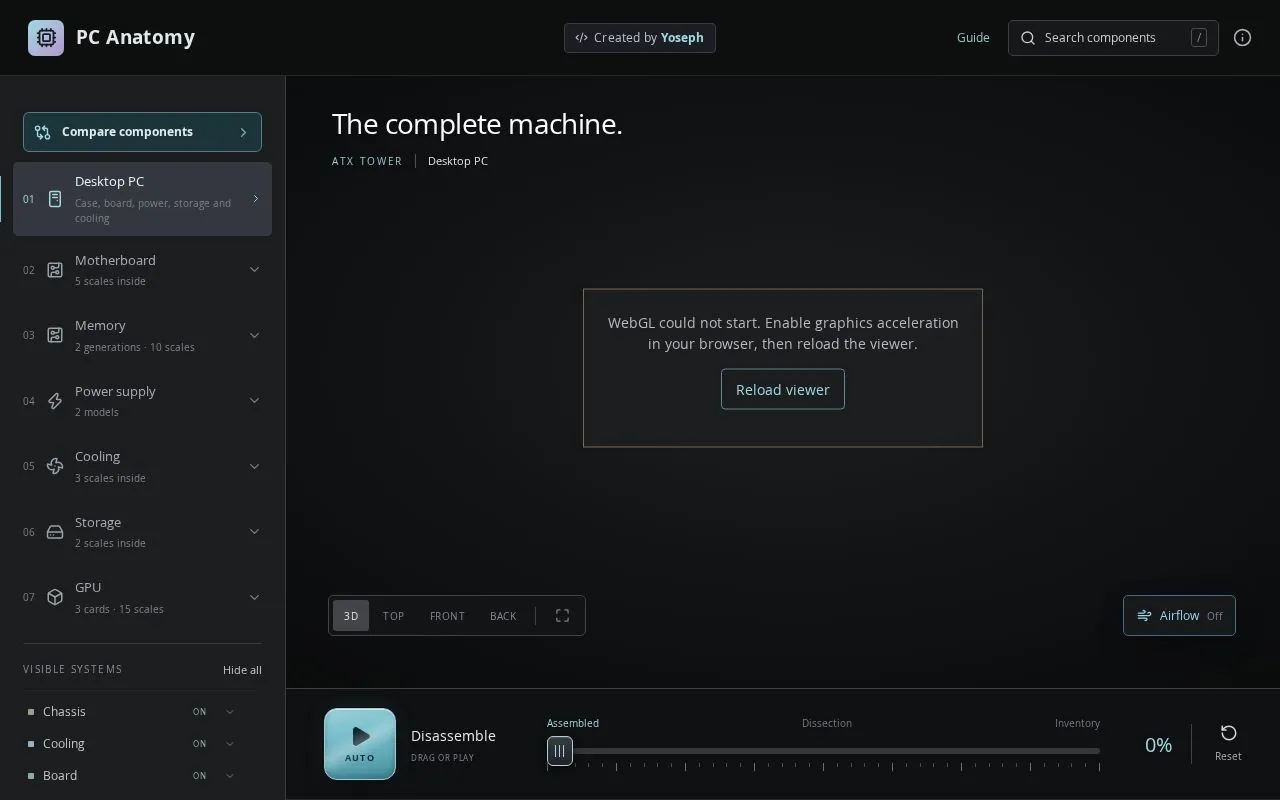Toggle Cooling system visibility ON switch
This screenshot has height=800, width=1280.
[200, 744]
